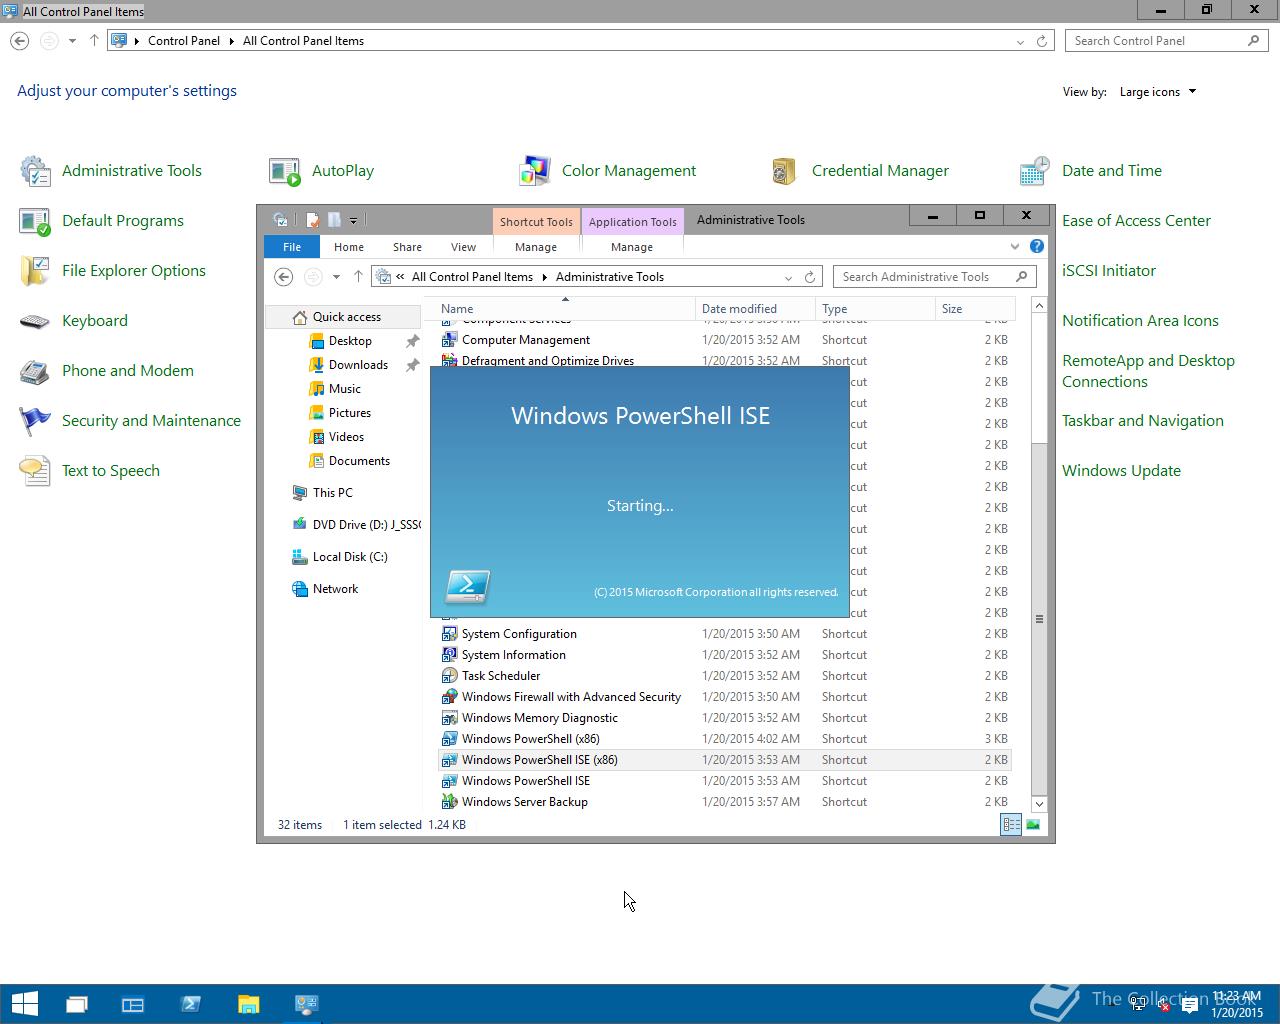Switch to large thumbnails view button
The height and width of the screenshot is (1024, 1280).
pos(1033,825)
